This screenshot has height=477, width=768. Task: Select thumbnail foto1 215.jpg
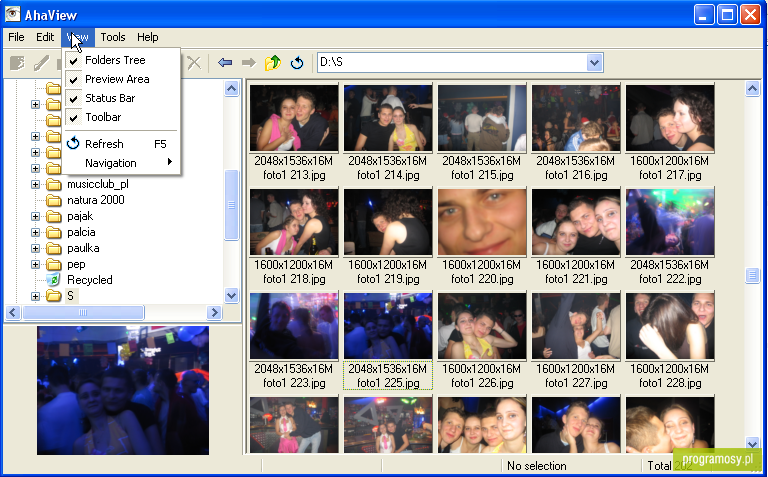click(x=482, y=118)
